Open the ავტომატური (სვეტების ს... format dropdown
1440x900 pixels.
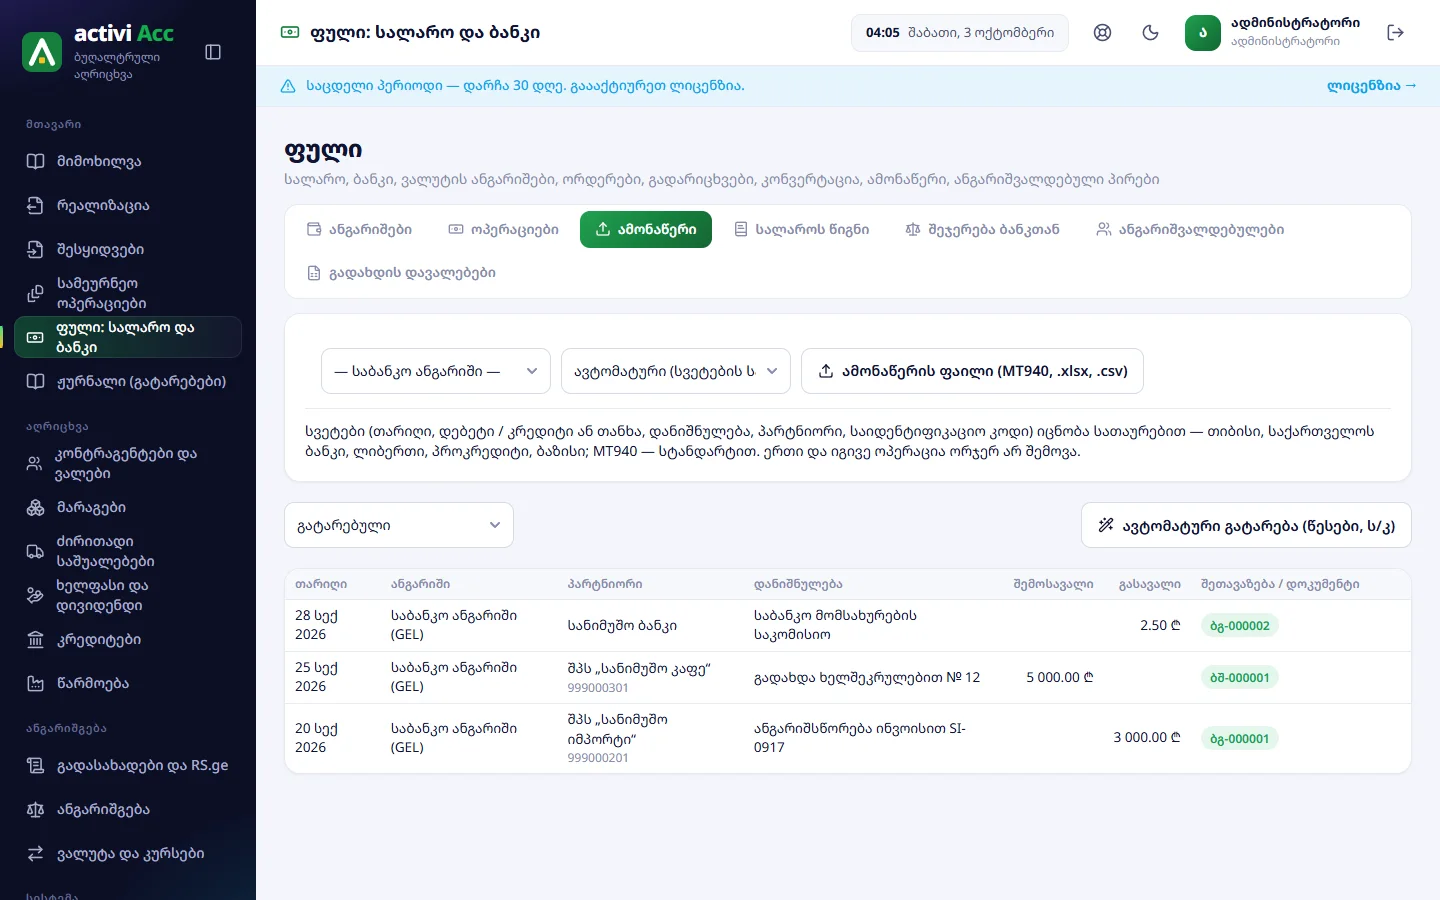tap(676, 371)
